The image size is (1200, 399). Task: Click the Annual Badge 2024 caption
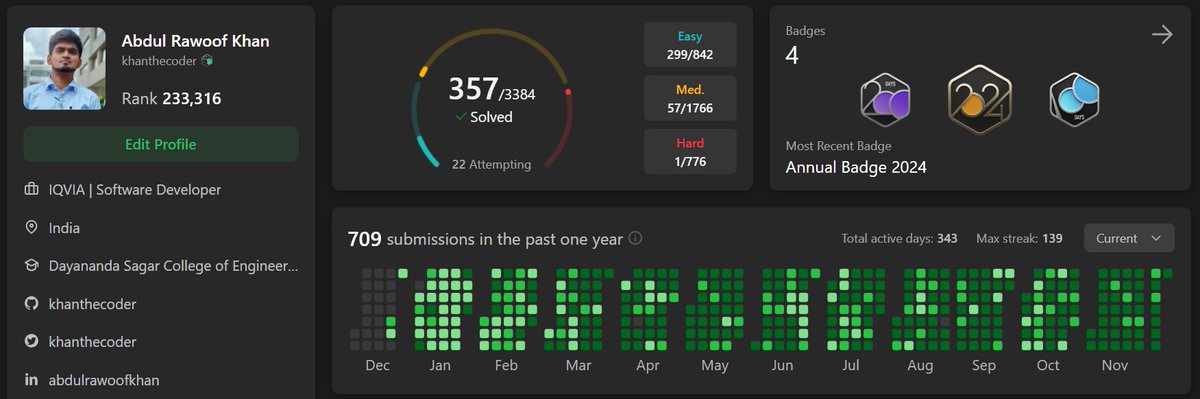tap(856, 167)
